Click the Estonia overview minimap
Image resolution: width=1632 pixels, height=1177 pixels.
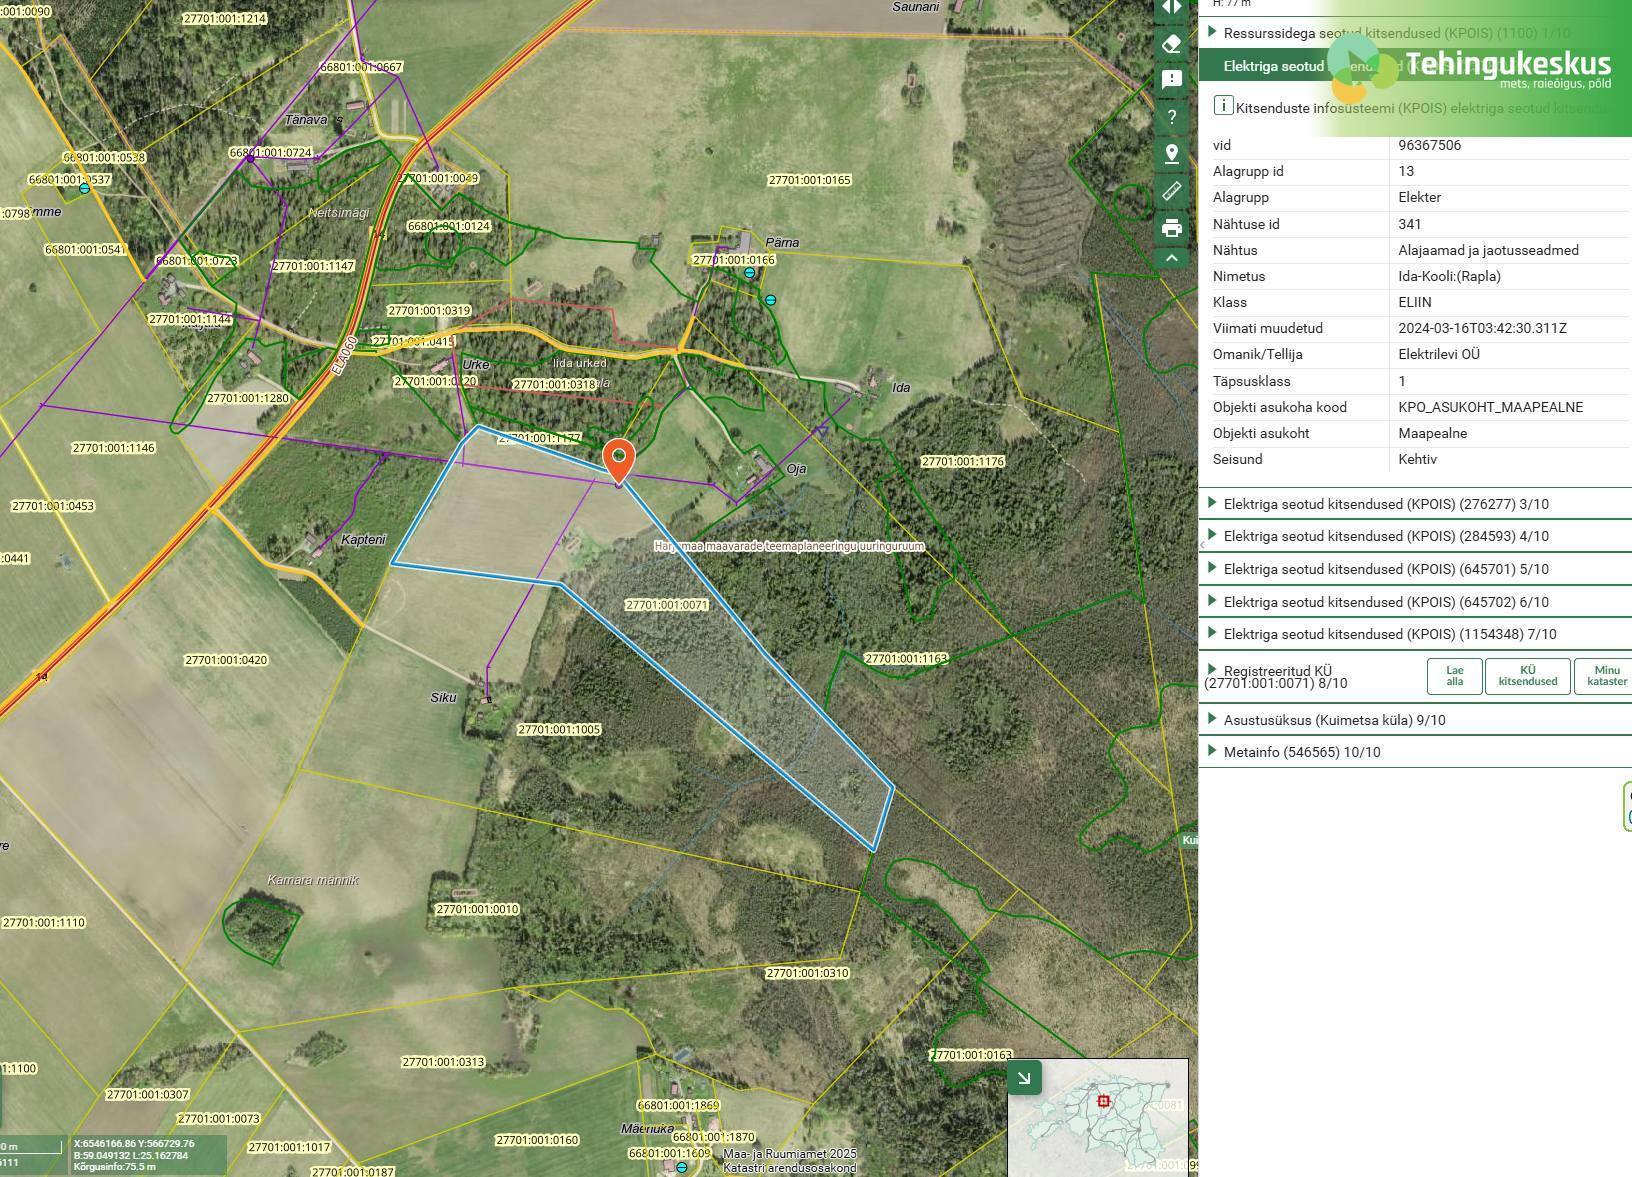1098,1117
